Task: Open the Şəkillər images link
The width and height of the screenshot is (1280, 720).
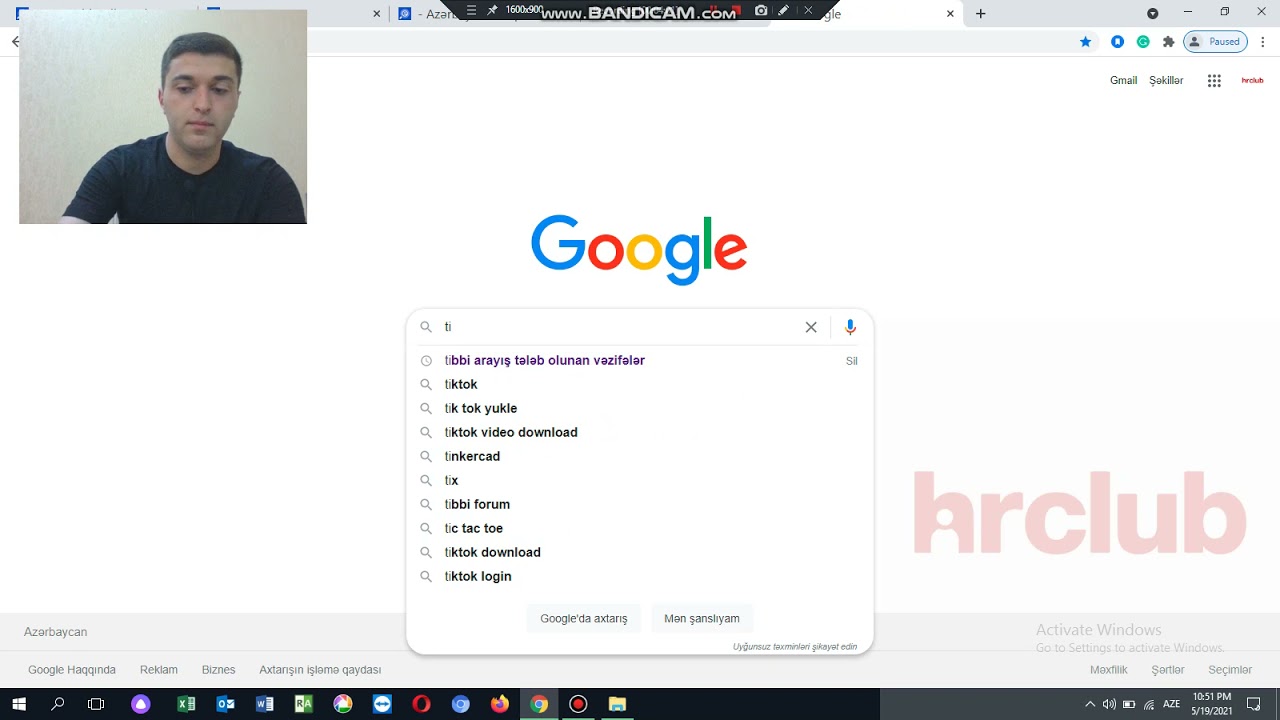Action: click(x=1166, y=81)
